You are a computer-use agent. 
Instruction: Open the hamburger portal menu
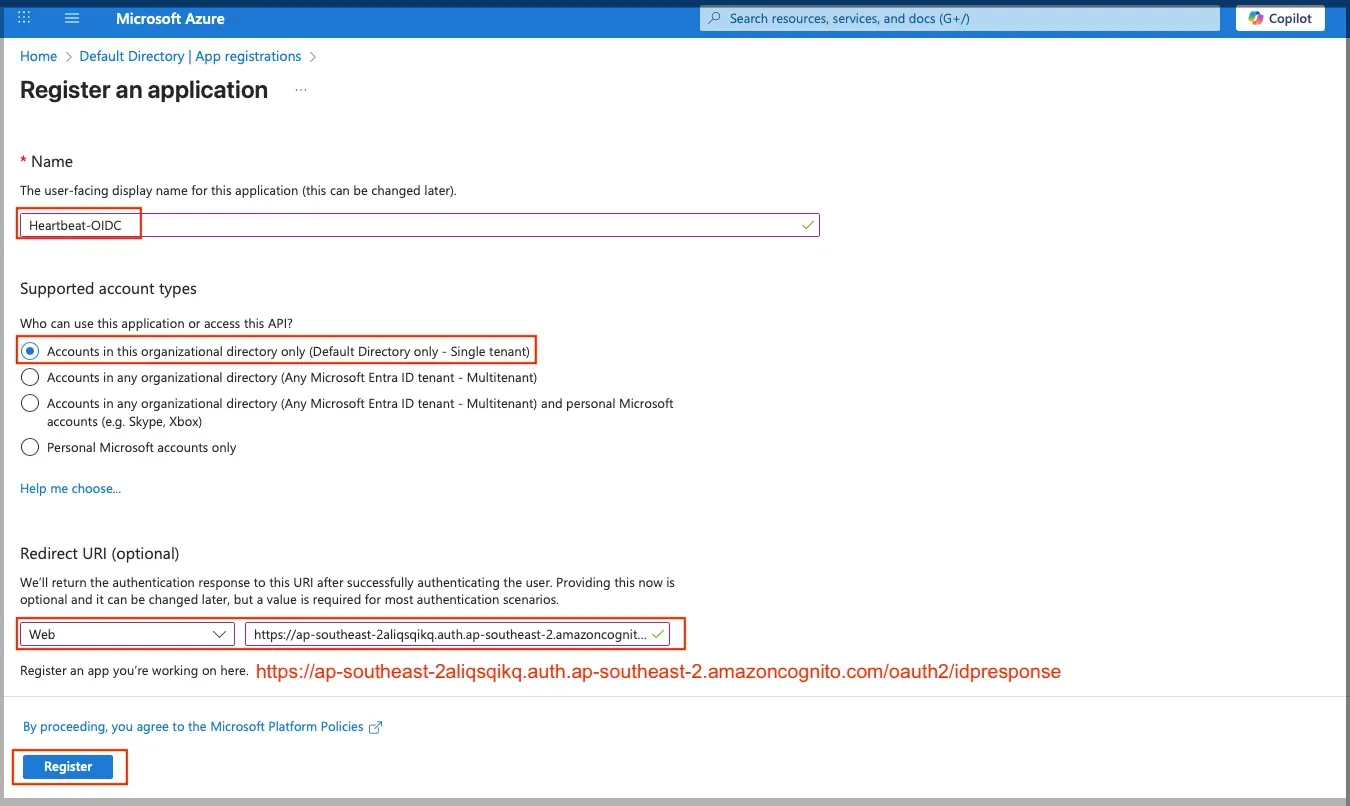pos(72,19)
